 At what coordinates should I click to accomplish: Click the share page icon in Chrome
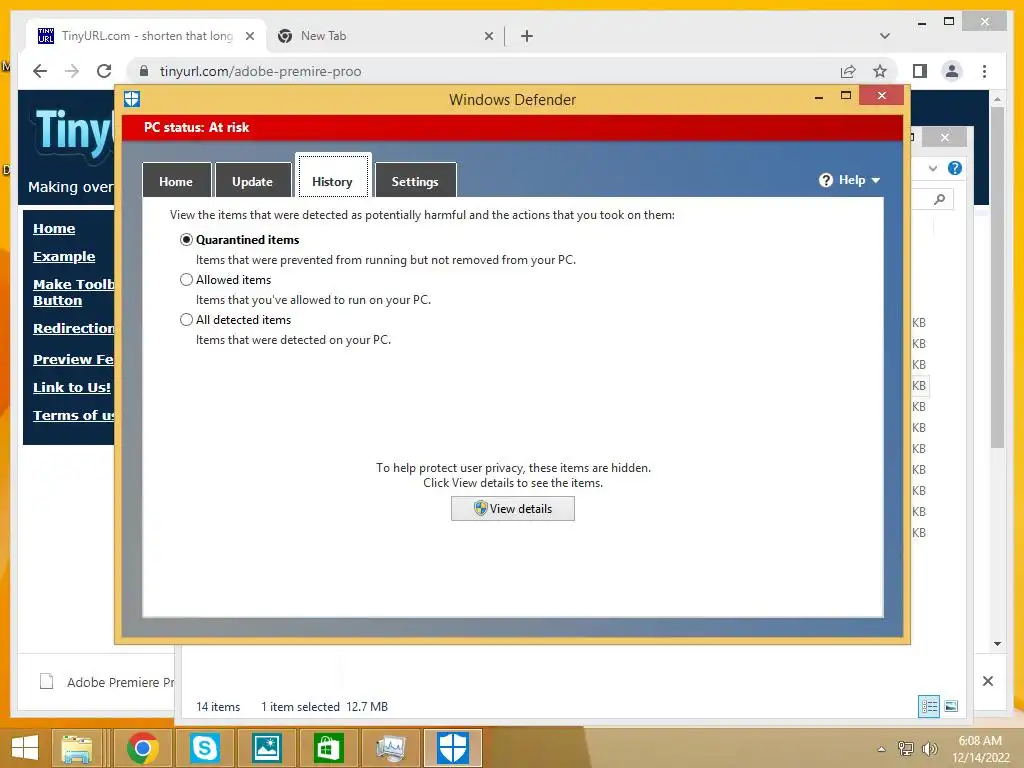click(848, 71)
